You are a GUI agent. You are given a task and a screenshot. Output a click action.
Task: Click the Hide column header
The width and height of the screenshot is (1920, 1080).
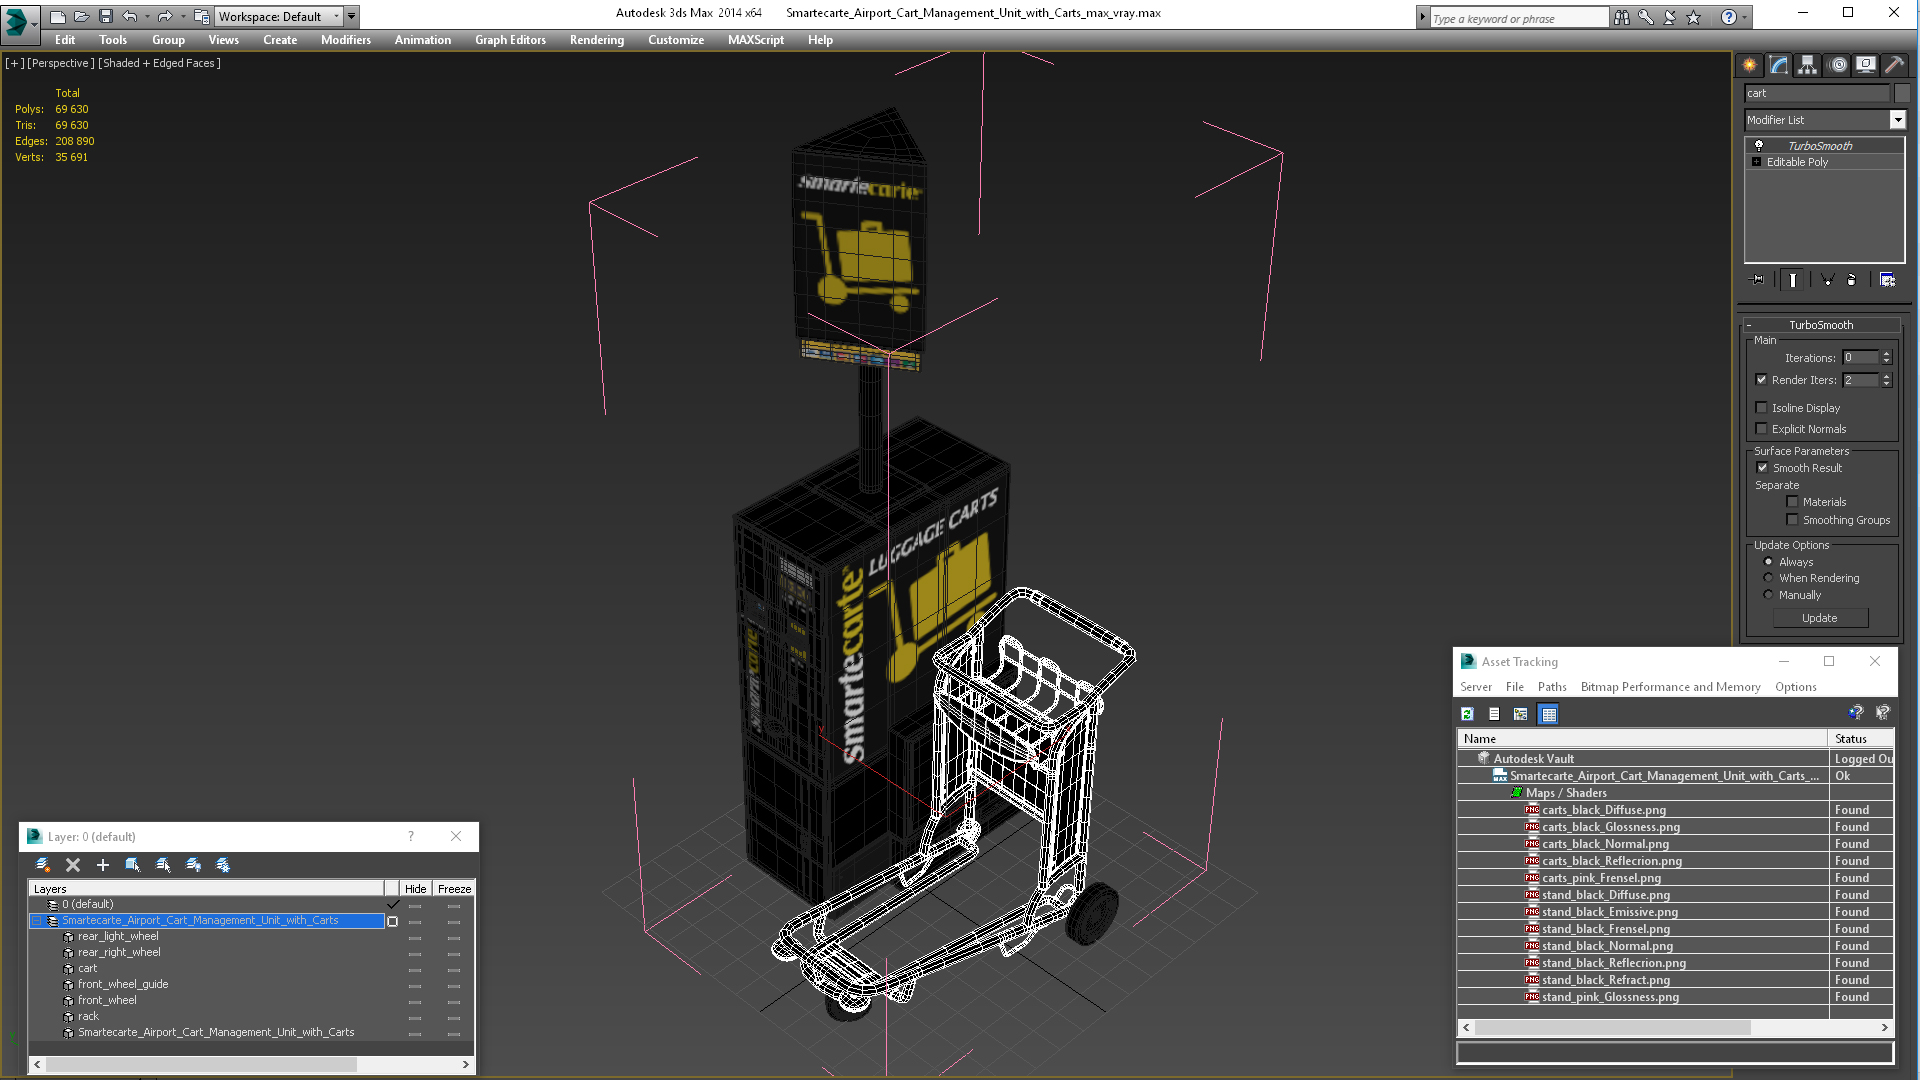[x=415, y=889]
